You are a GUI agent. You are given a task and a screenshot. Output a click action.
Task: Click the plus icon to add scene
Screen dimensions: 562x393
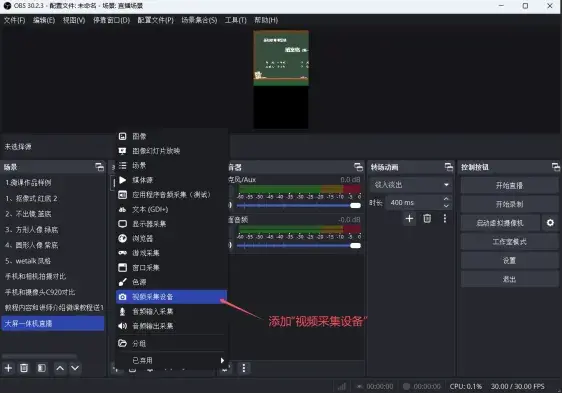(8, 368)
